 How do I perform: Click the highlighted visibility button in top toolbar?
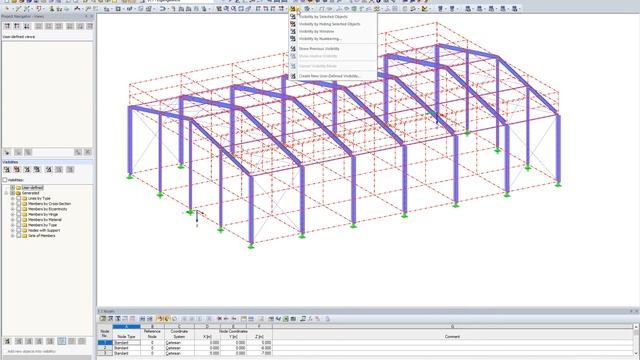pos(293,9)
